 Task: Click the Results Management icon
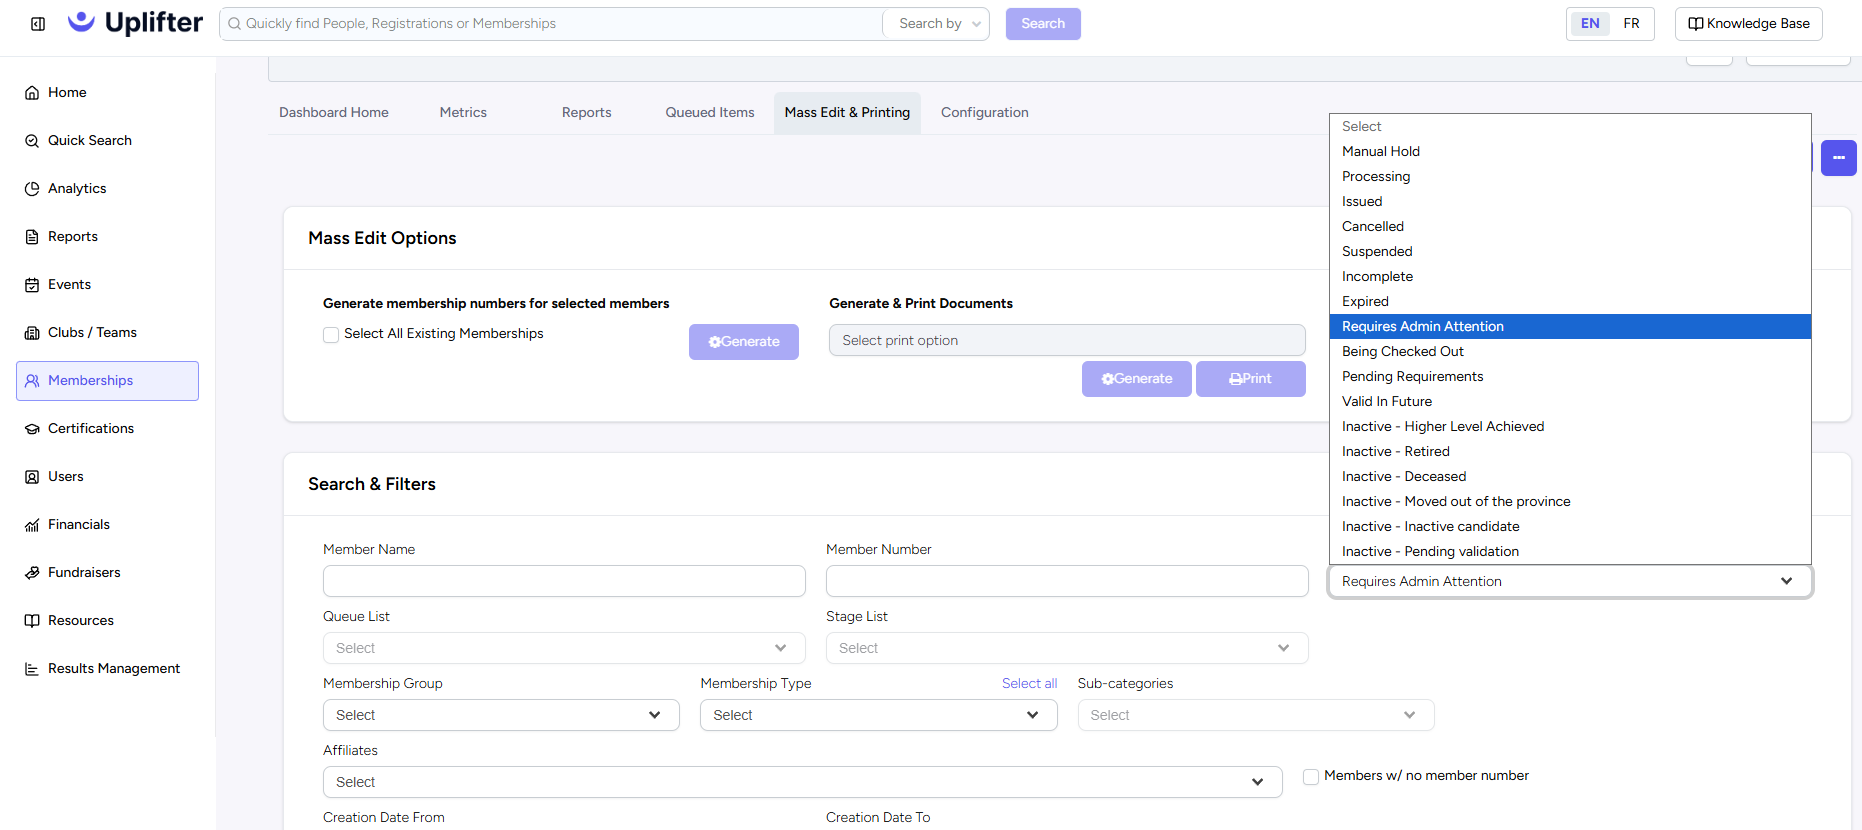[x=32, y=669]
